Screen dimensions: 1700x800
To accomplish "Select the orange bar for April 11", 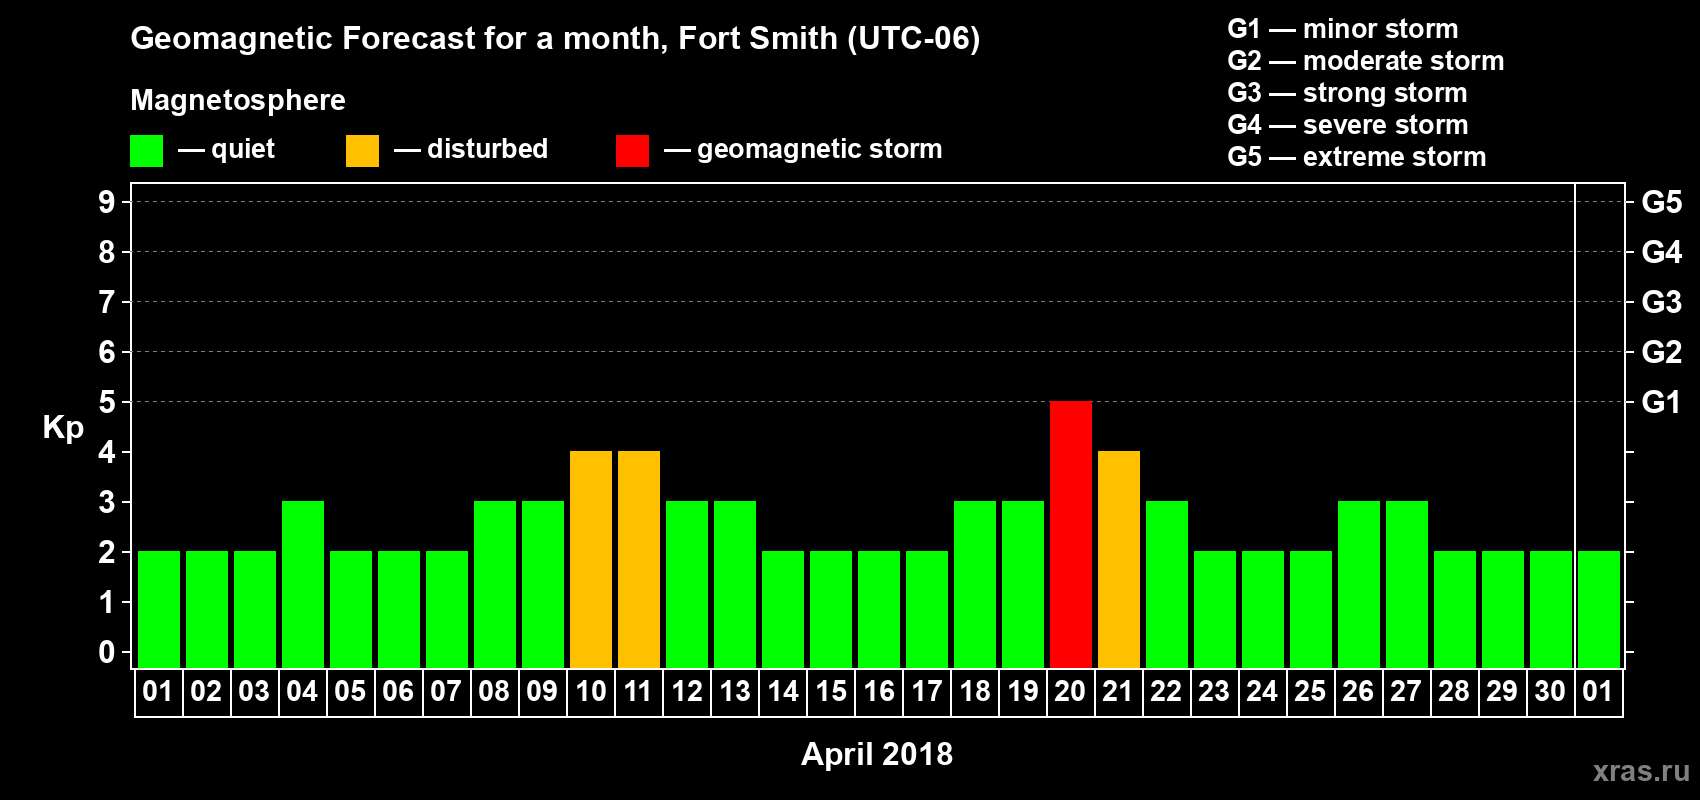I will click(639, 560).
